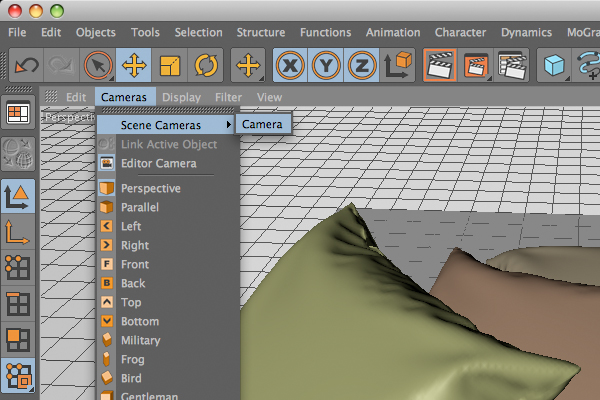The height and width of the screenshot is (400, 600).
Task: Switch to Edges mode icon
Action: [18, 304]
